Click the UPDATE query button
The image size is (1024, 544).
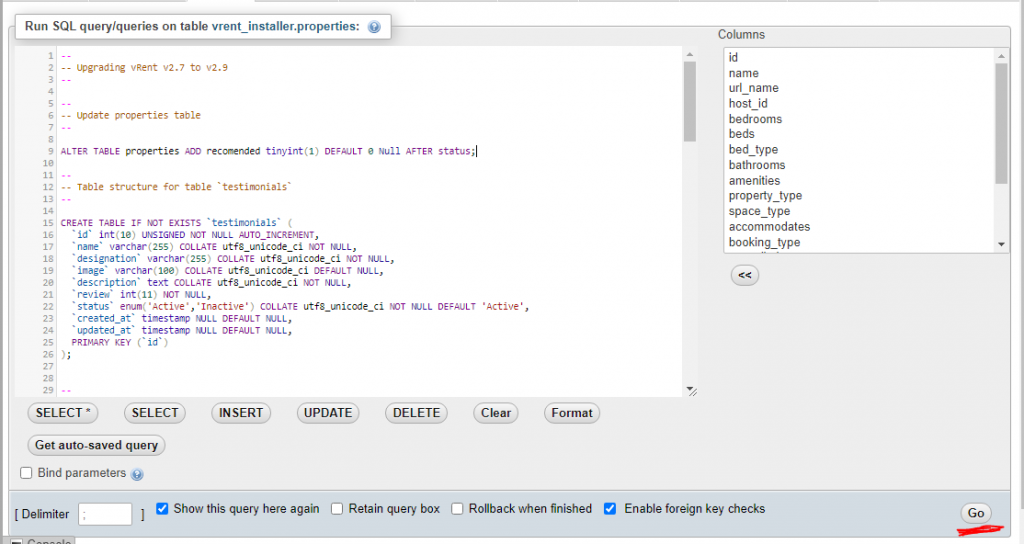click(x=328, y=413)
